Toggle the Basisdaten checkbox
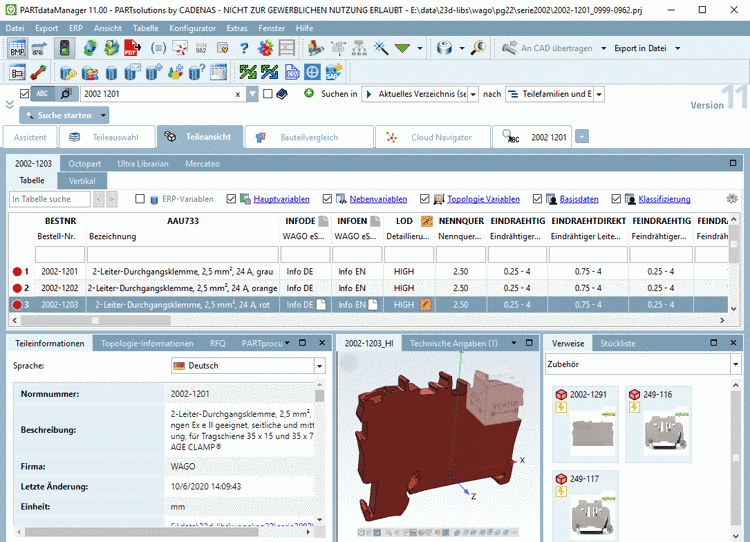The width and height of the screenshot is (750, 542). click(x=537, y=199)
